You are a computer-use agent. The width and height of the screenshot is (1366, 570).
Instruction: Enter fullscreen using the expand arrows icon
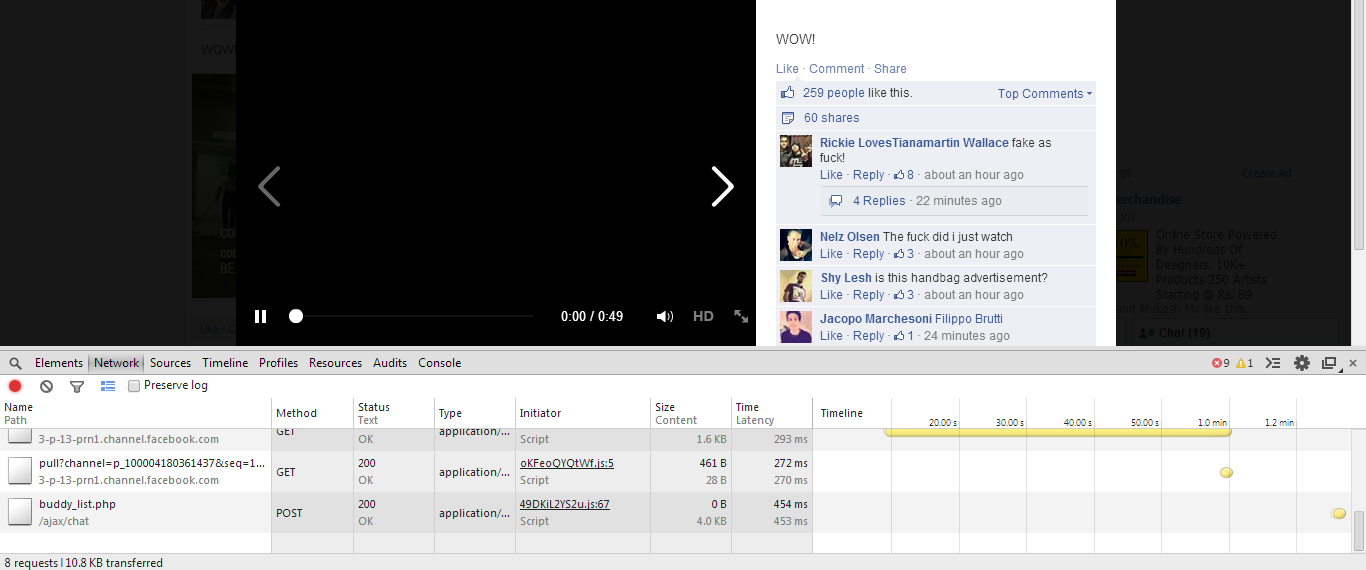[741, 316]
